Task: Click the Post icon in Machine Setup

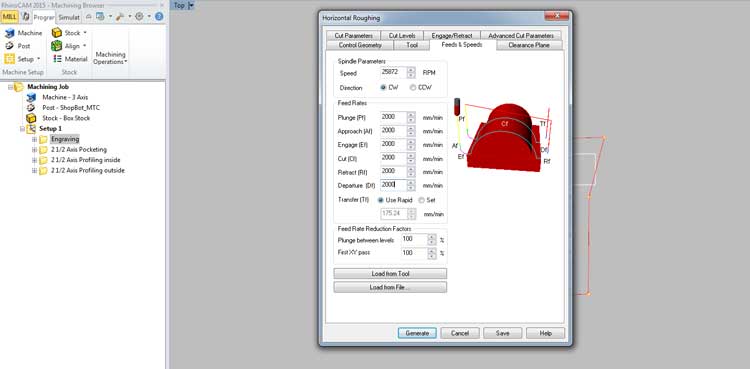Action: [10, 46]
